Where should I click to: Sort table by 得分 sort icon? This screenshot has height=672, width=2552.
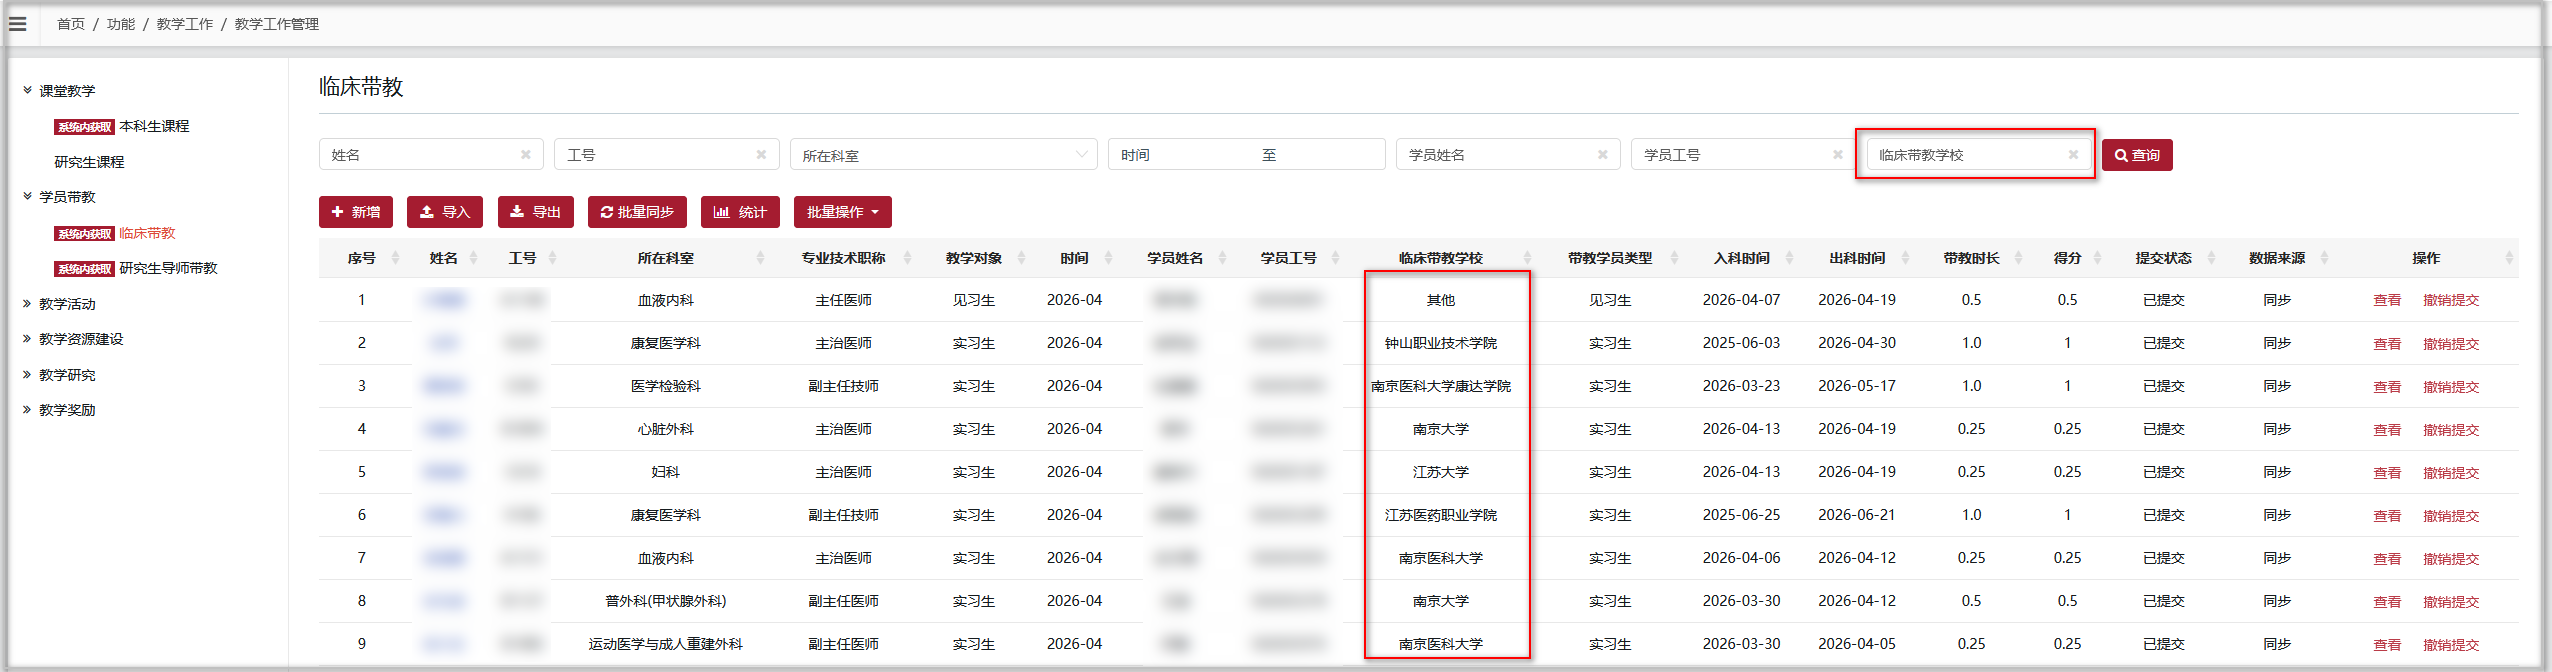2097,258
